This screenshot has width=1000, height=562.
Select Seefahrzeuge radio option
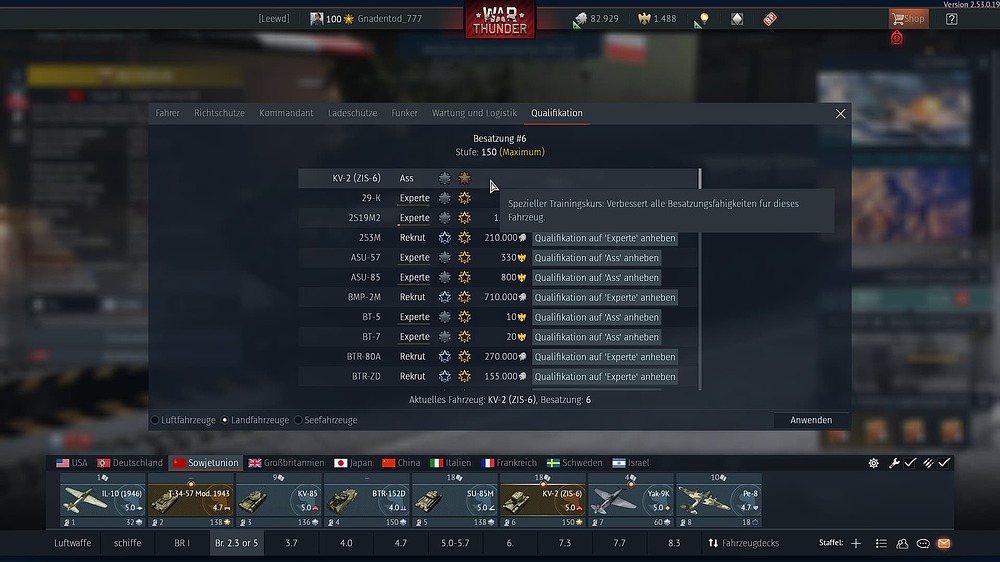point(325,420)
